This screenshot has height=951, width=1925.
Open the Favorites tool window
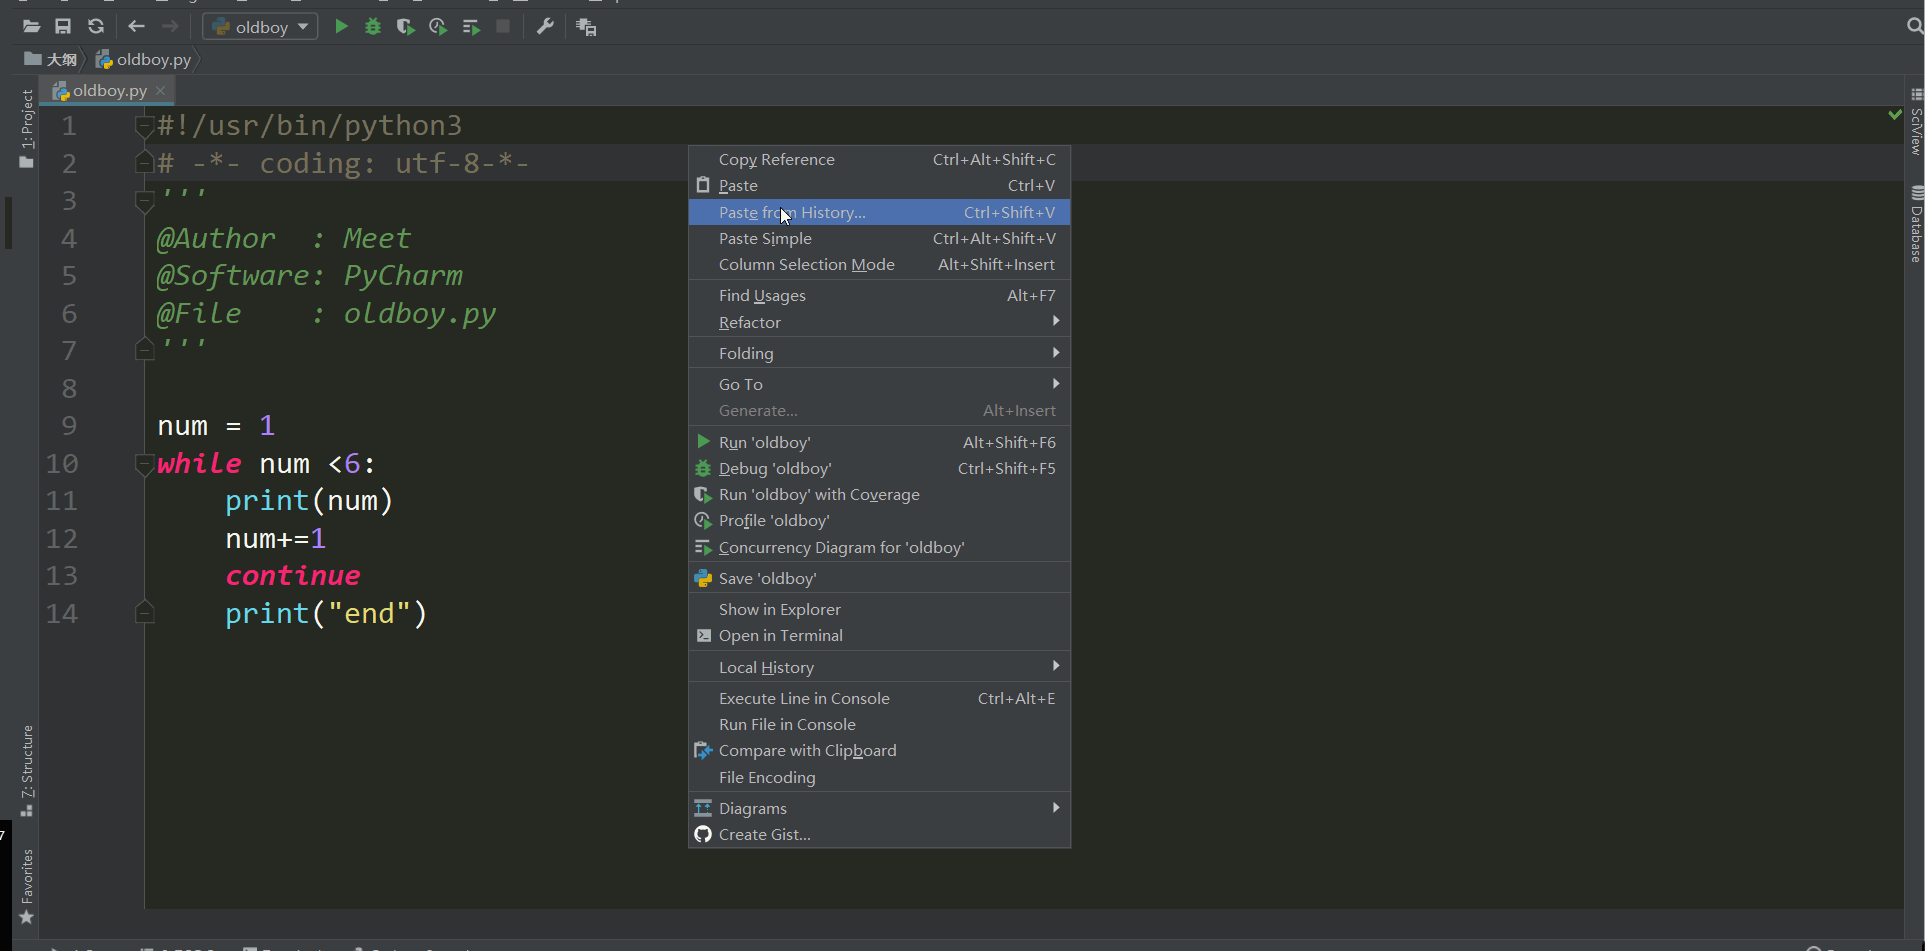click(x=27, y=886)
